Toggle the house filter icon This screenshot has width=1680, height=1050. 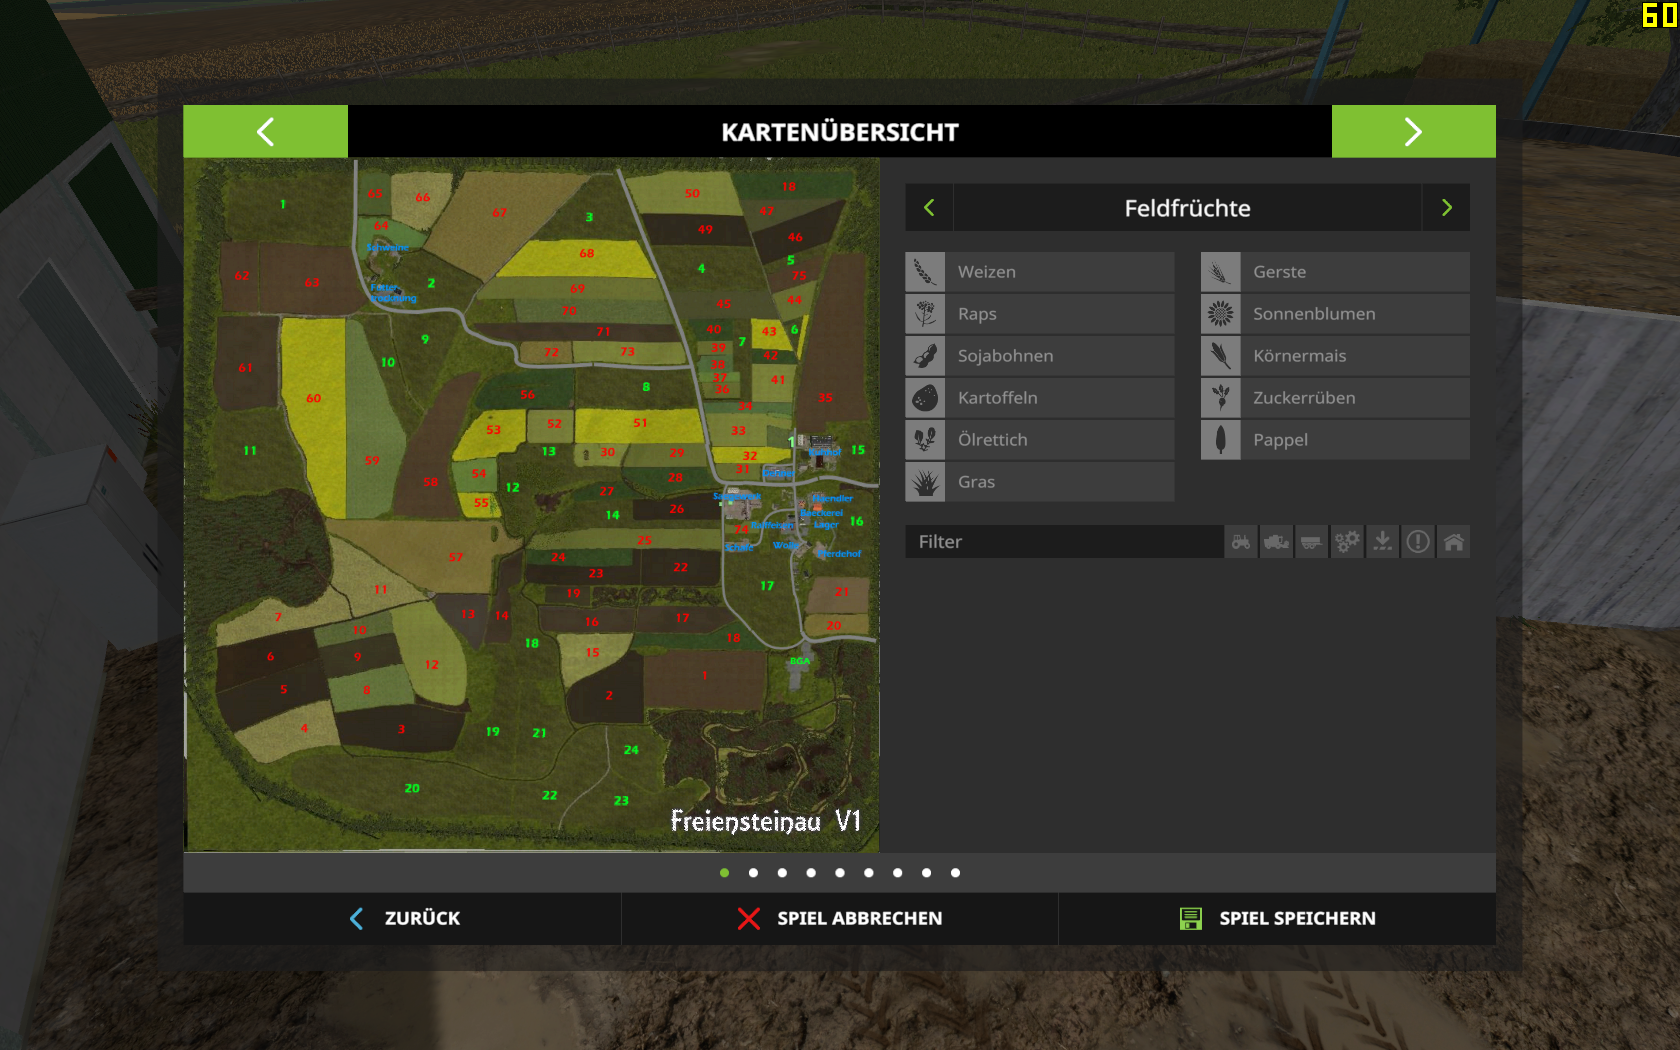(x=1453, y=542)
